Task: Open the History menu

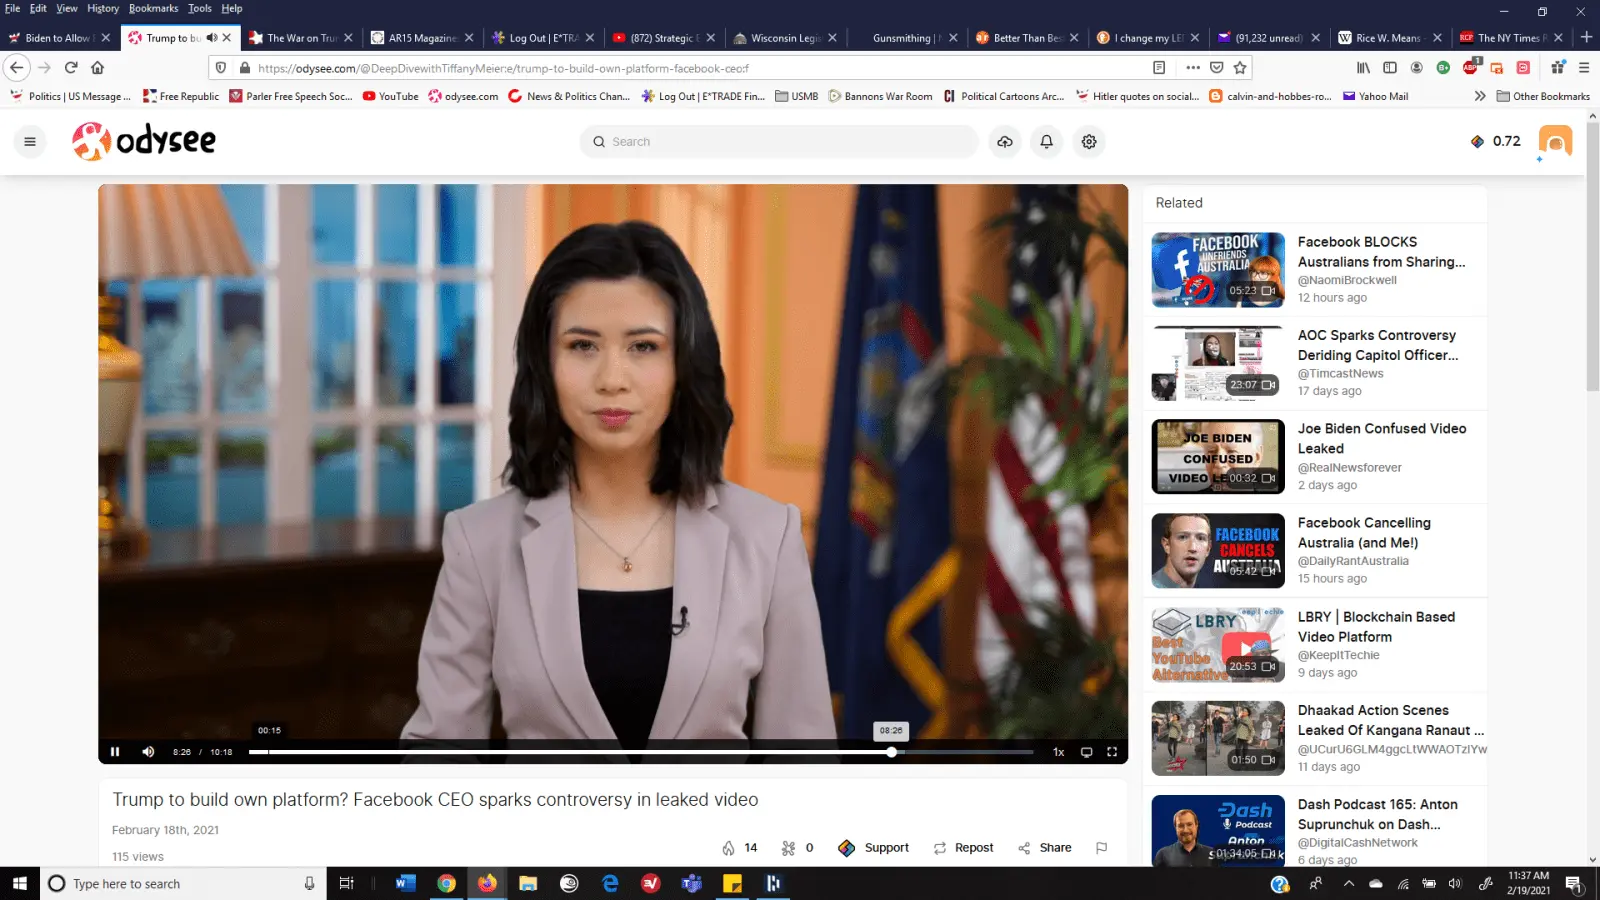Action: 102,8
